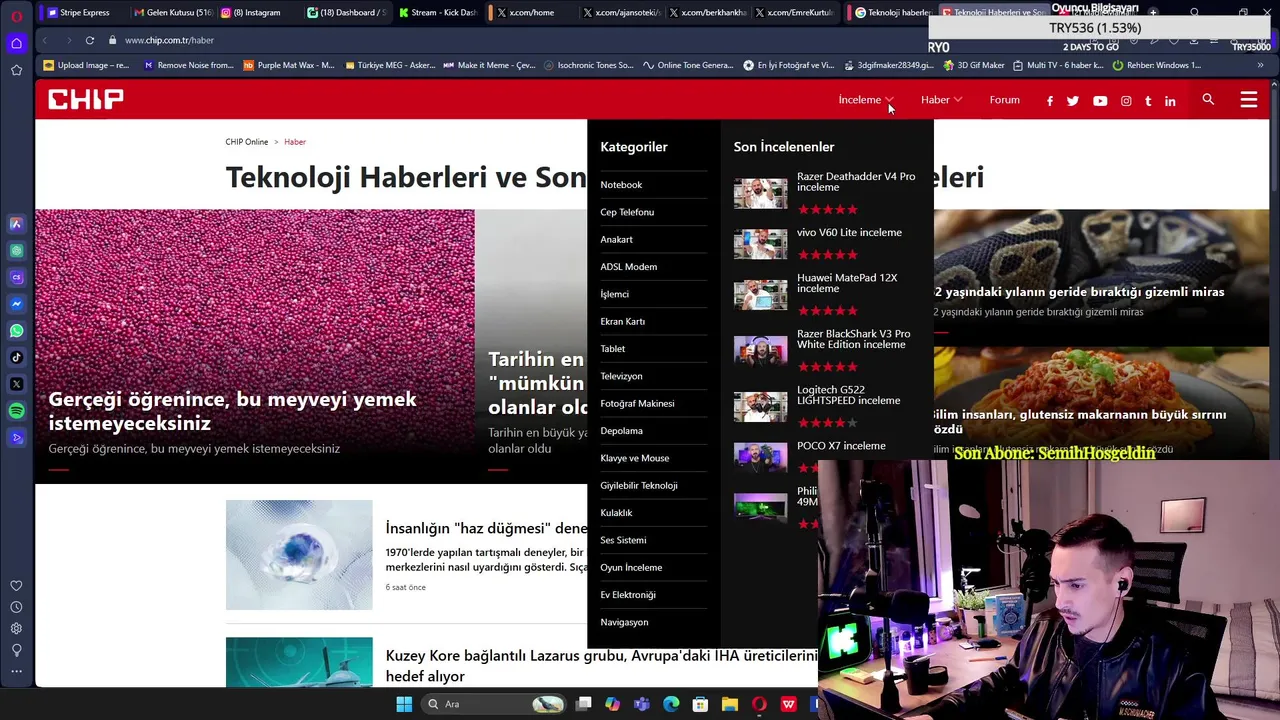This screenshot has height=720, width=1280.
Task: Open CHIP's Tumblr icon
Action: click(1148, 101)
